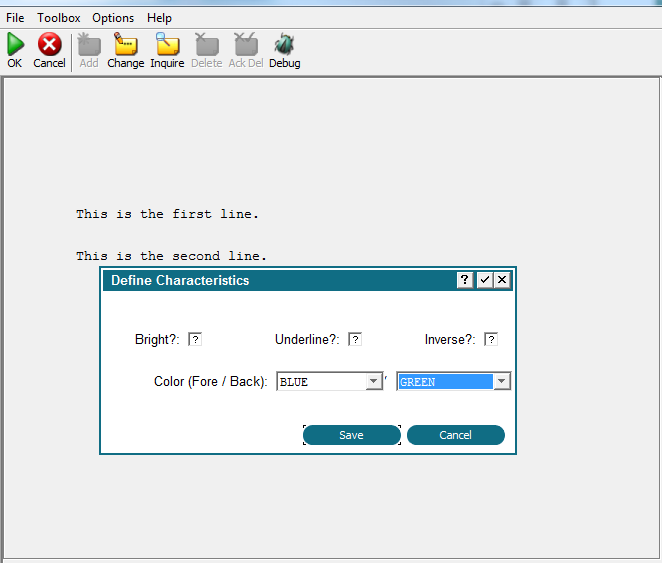The image size is (662, 563).
Task: Click the dialog's Cancel button
Action: click(x=456, y=435)
